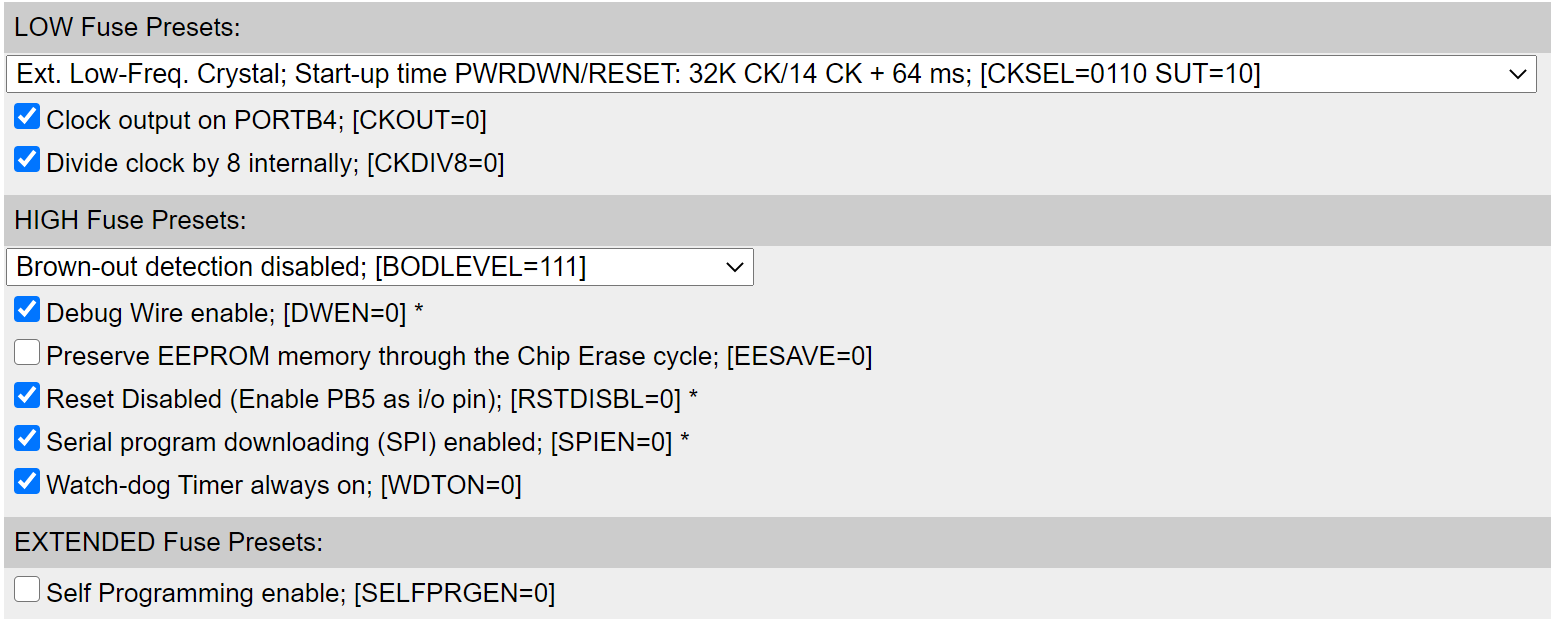The height and width of the screenshot is (619, 1551).
Task: Disable the Debug Wire enable checkbox
Action: (27, 311)
